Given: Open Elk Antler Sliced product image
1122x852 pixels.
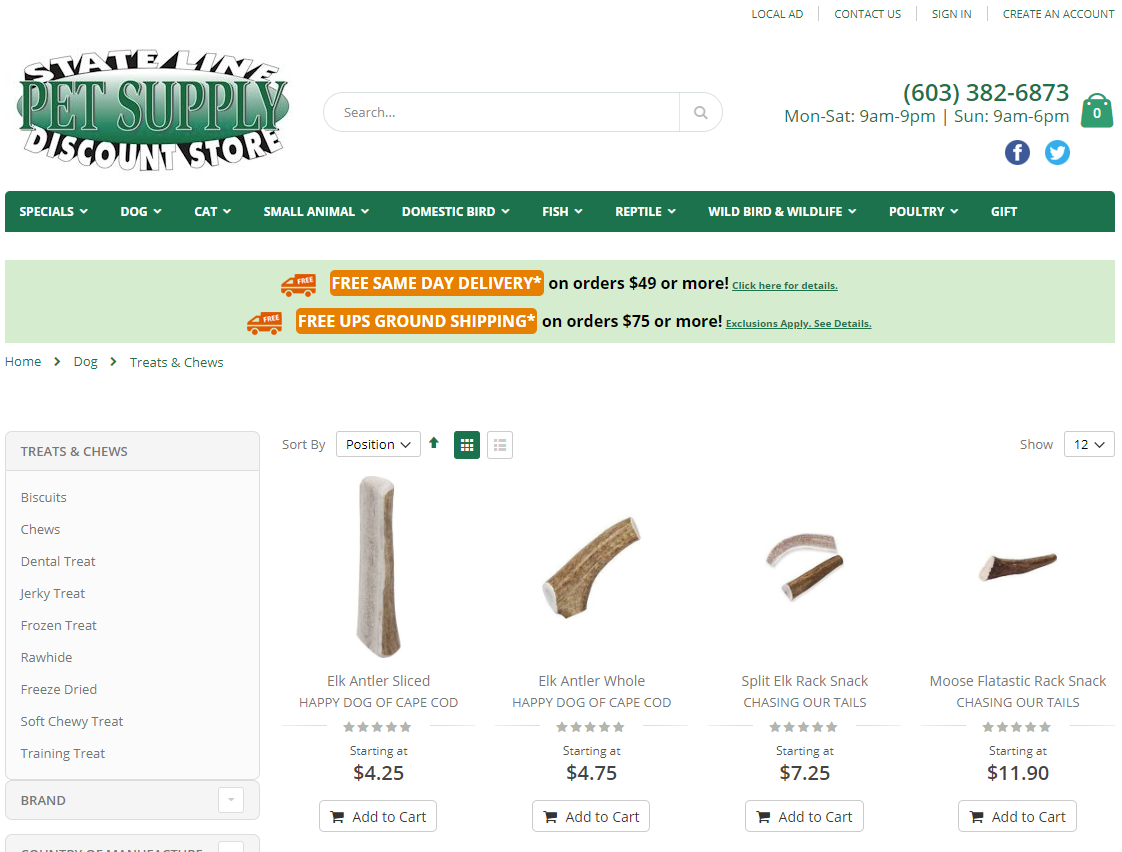Looking at the screenshot, I should coord(378,567).
